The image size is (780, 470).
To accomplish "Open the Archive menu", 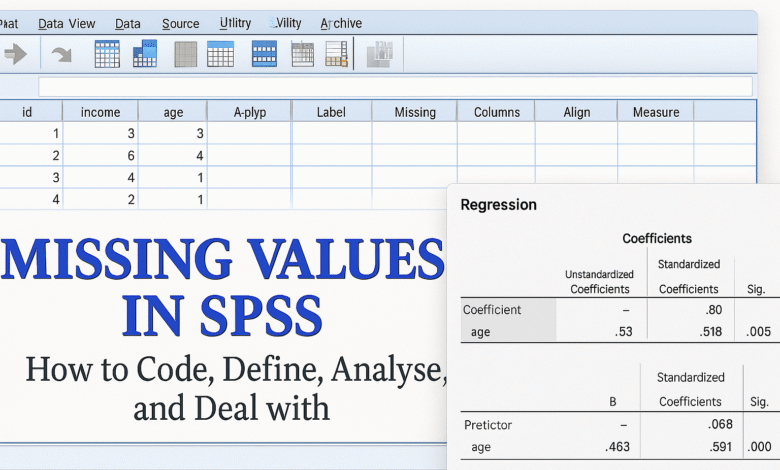I will 341,23.
